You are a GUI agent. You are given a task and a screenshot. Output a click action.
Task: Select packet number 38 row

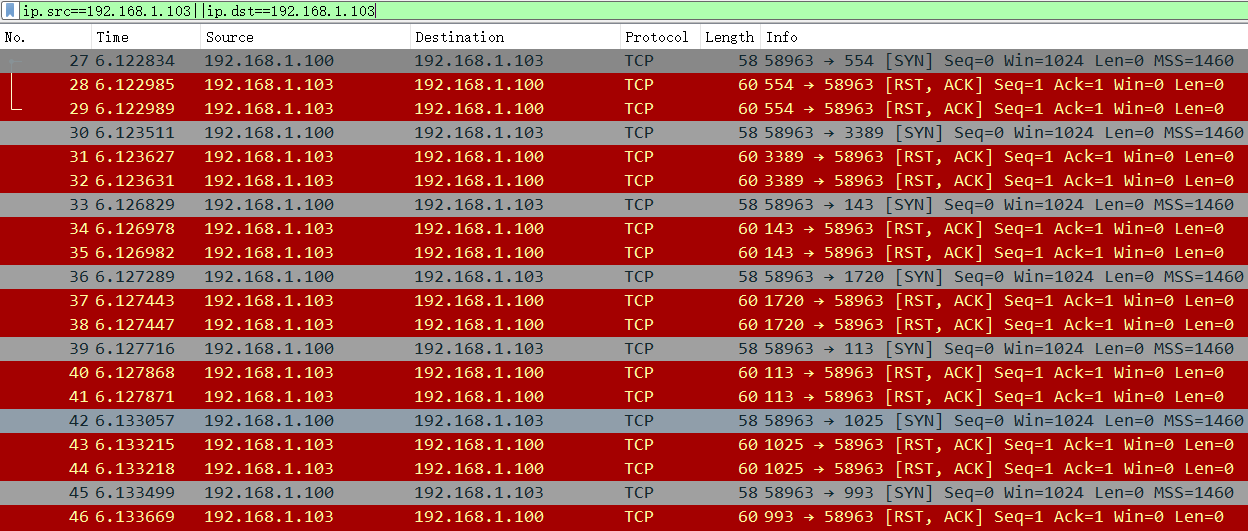pyautogui.click(x=624, y=325)
